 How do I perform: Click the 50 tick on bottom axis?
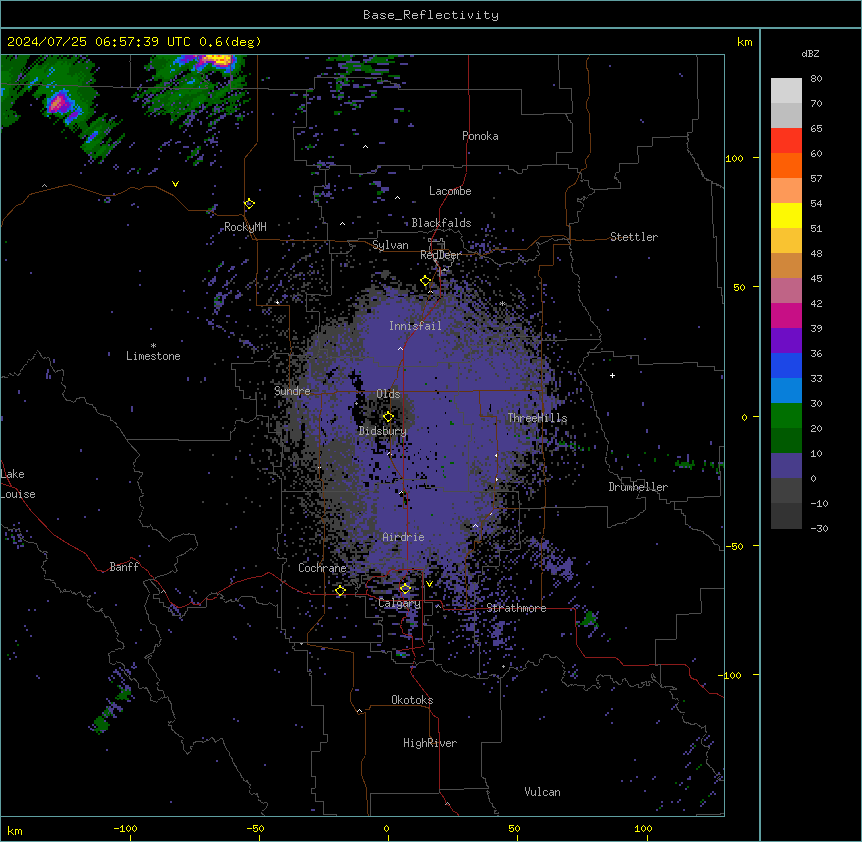point(515,828)
